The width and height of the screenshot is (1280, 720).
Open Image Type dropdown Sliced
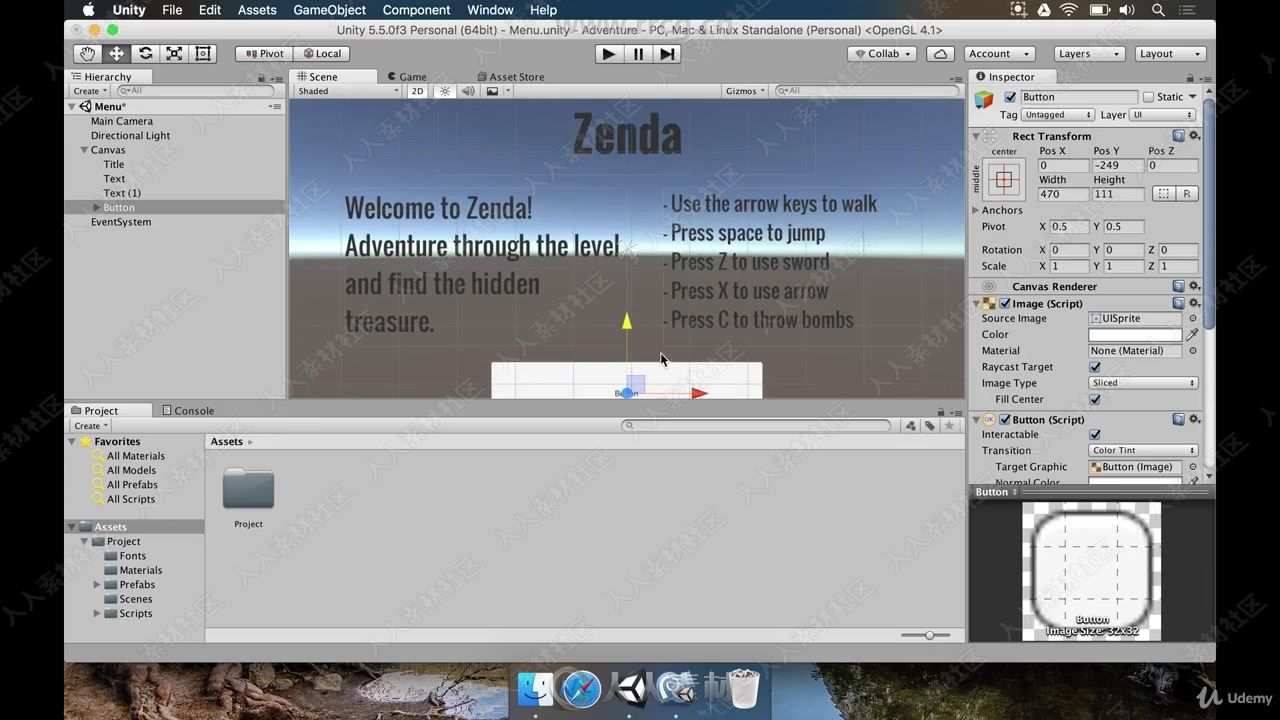[1143, 383]
